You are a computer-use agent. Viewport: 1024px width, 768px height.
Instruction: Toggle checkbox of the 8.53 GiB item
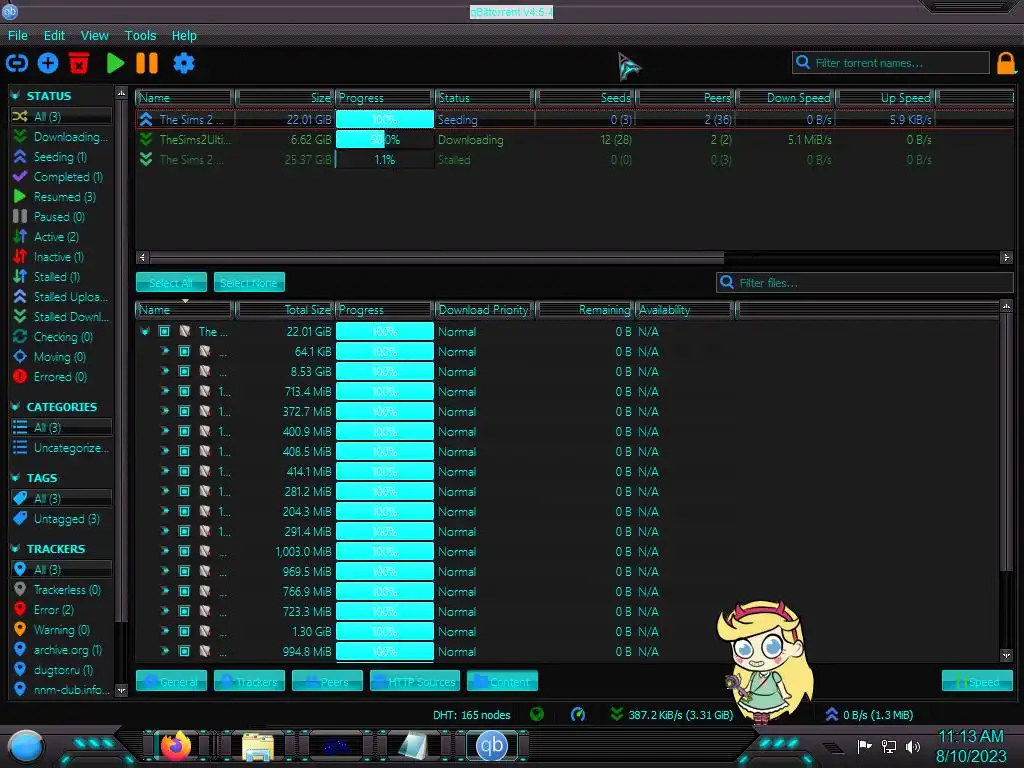click(185, 372)
